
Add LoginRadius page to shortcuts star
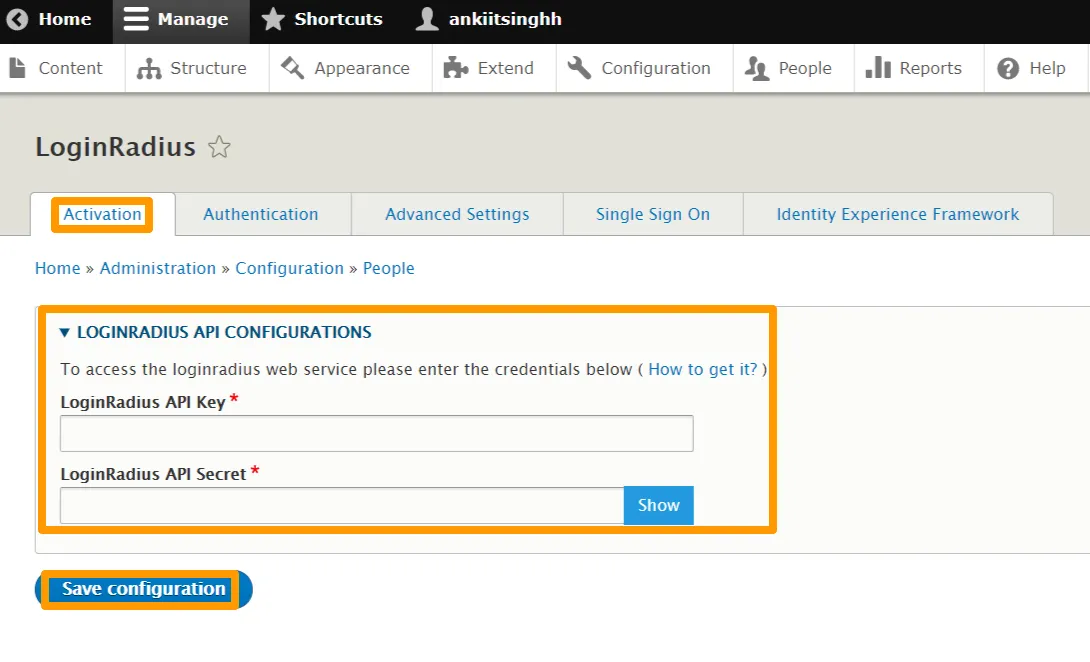(219, 148)
